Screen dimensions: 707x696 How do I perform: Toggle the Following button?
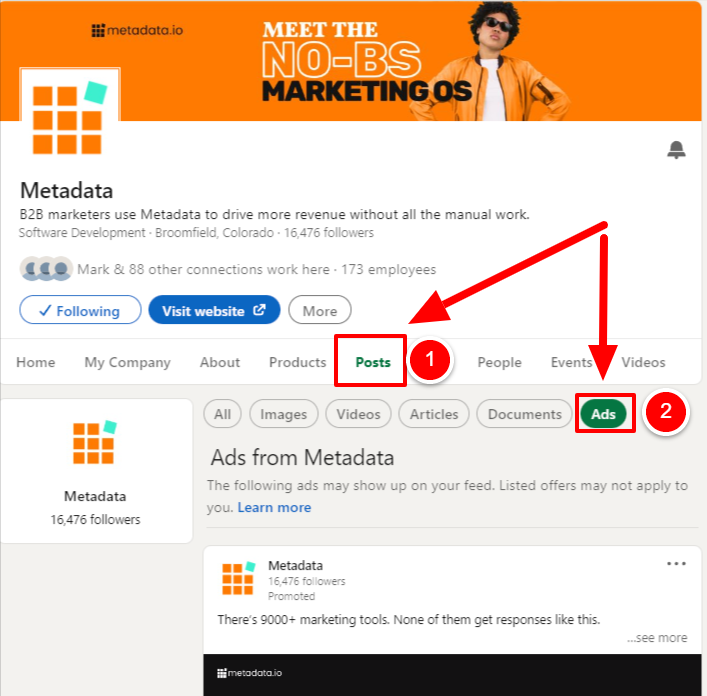pyautogui.click(x=80, y=310)
